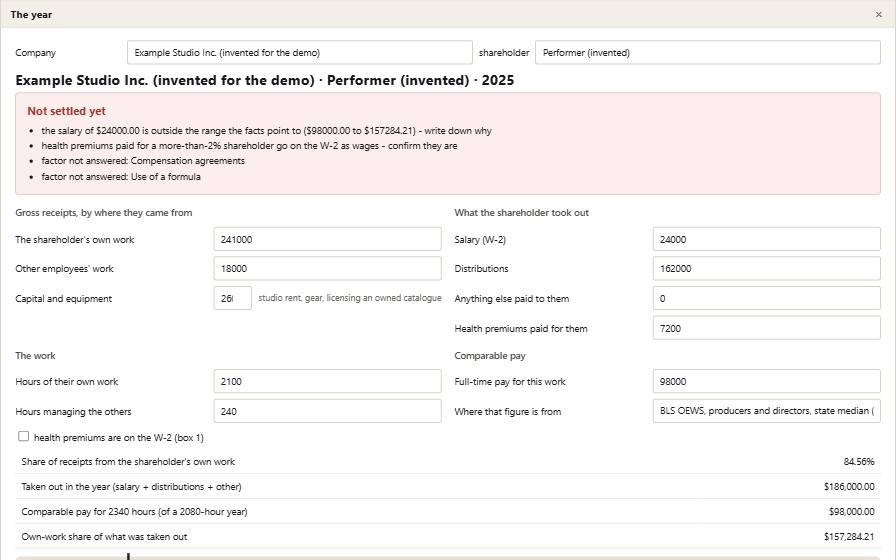Click the health premiums W-2 wages warning line
Viewport: 896px width, 560px height.
pos(249,146)
